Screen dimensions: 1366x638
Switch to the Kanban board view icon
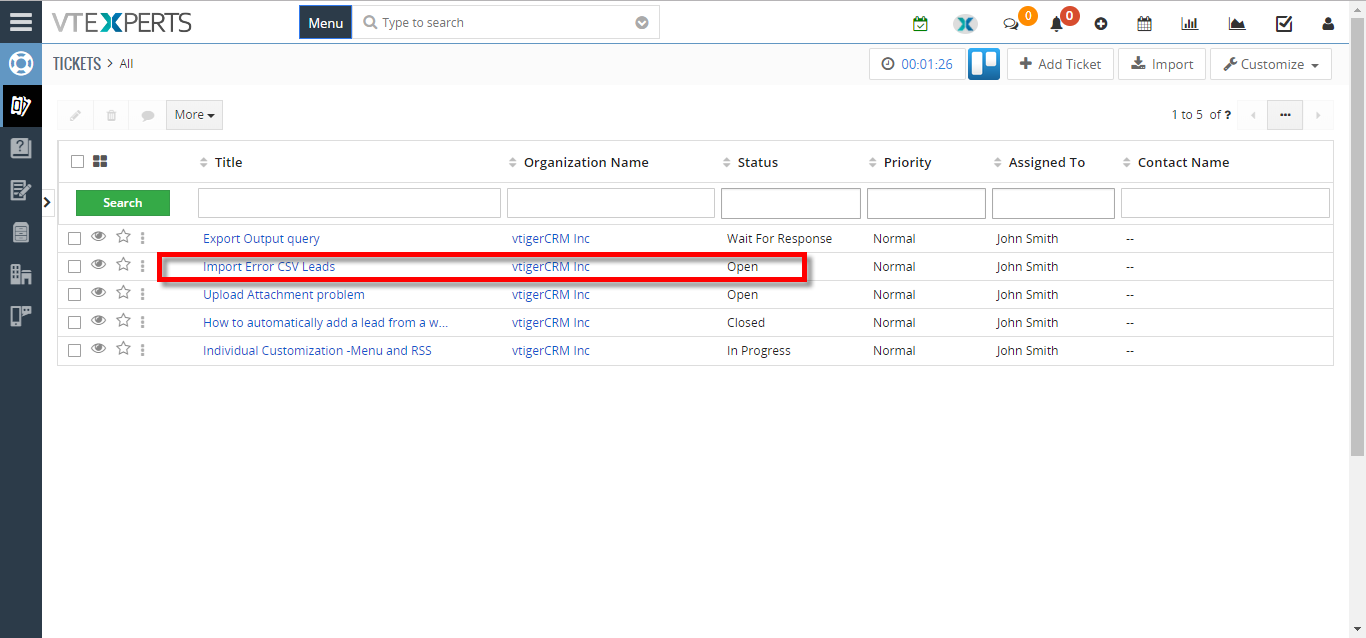(x=984, y=64)
